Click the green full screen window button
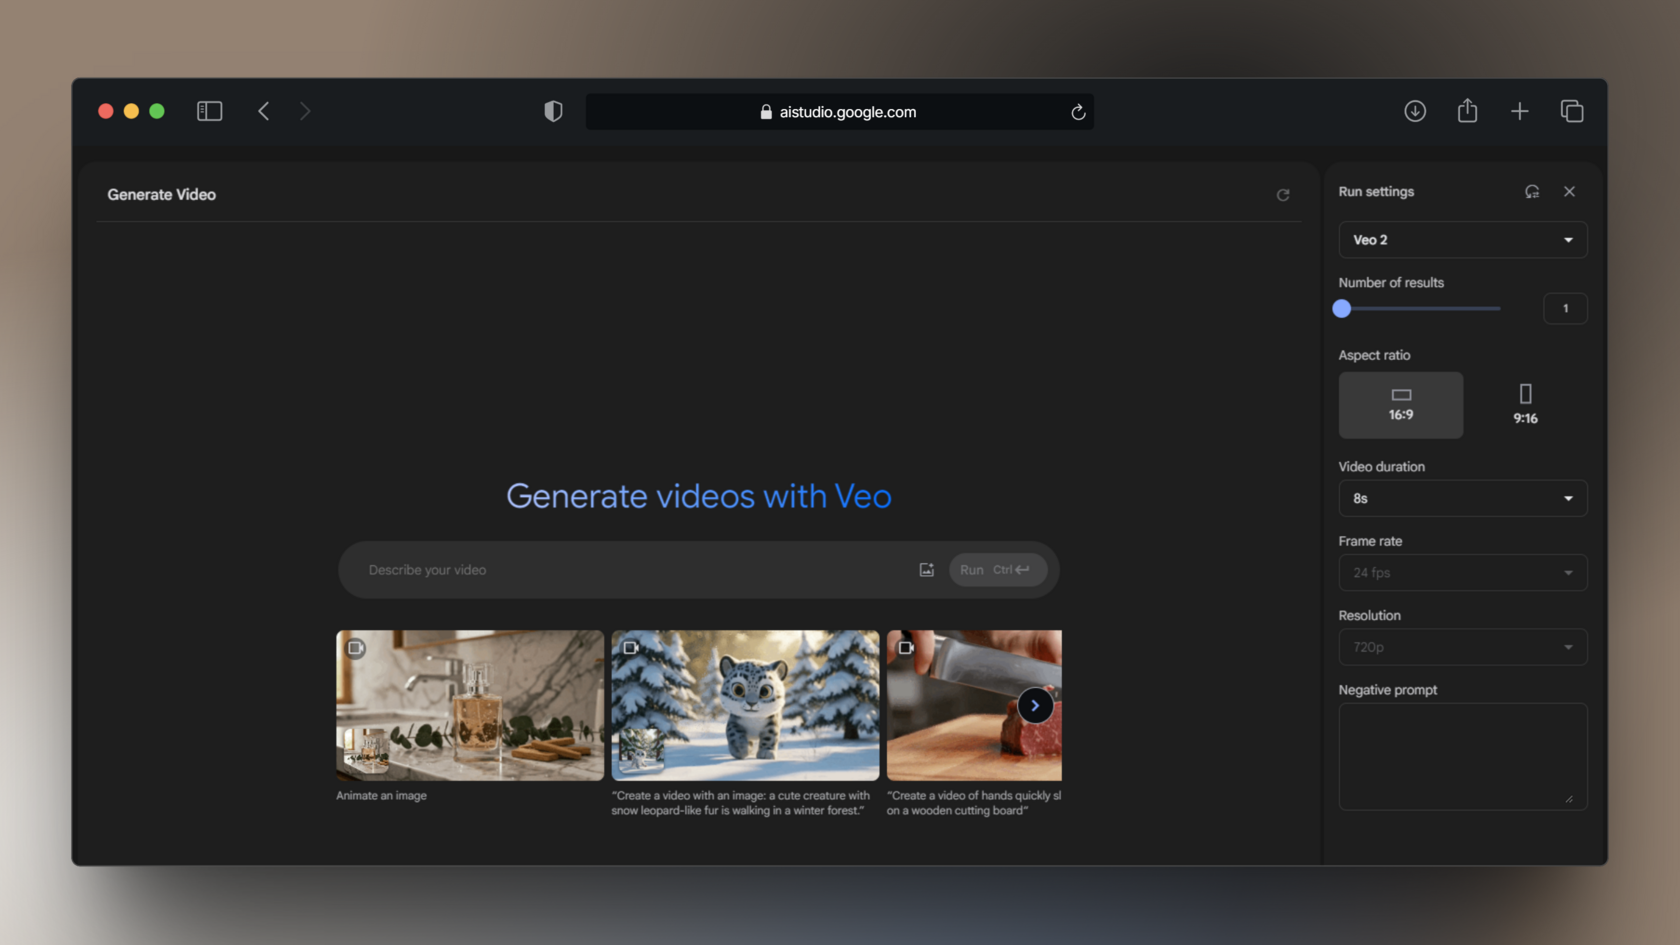 tap(157, 111)
